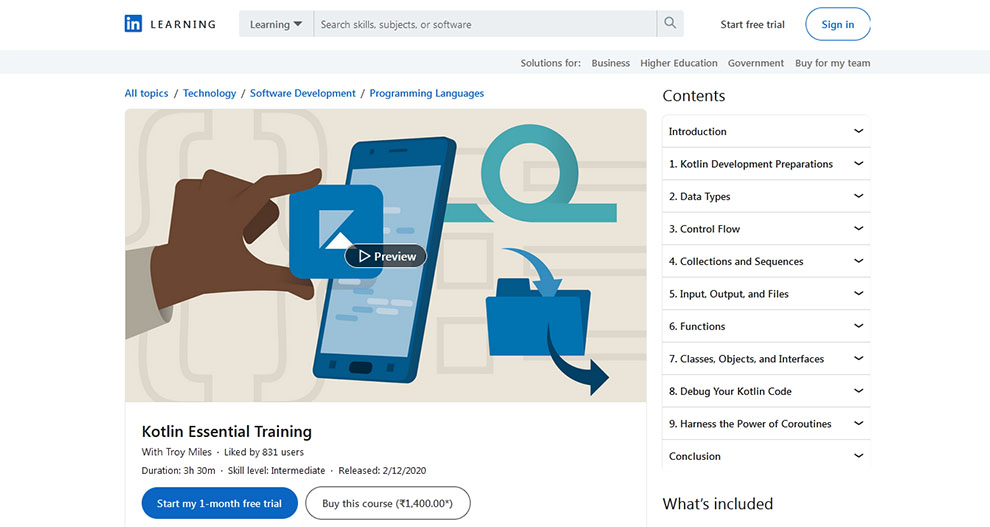
Task: Click the LEARNING wordmark text
Action: click(183, 25)
